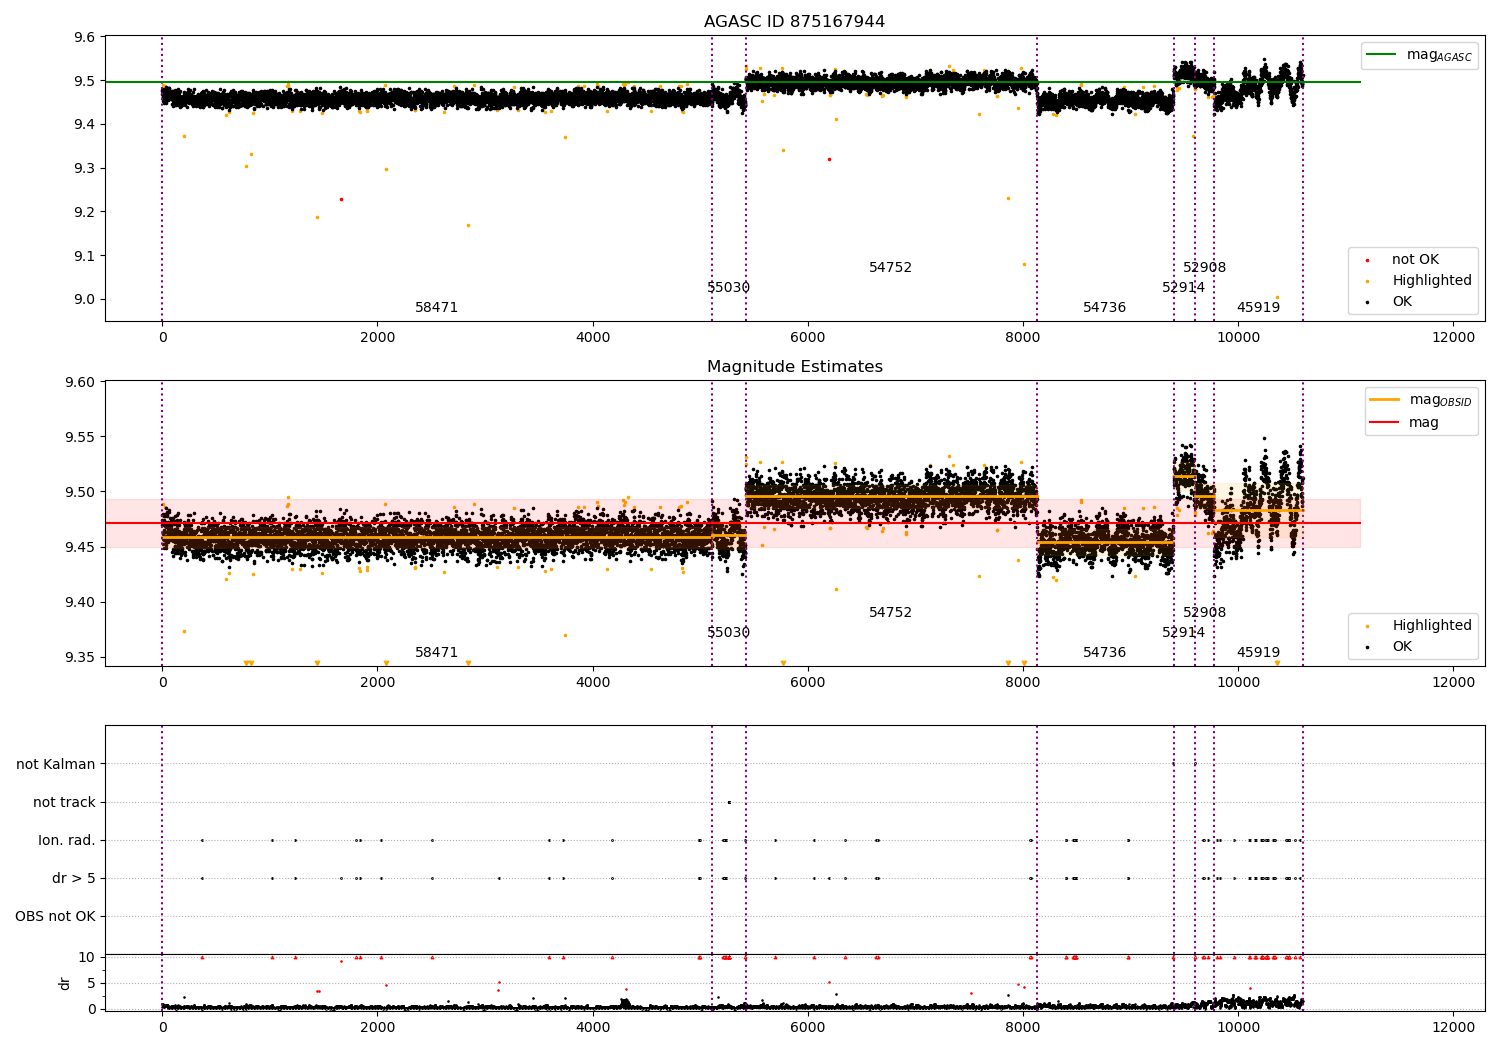Click obsid label 55030 in the top plot
The height and width of the screenshot is (1050, 1500).
728,288
